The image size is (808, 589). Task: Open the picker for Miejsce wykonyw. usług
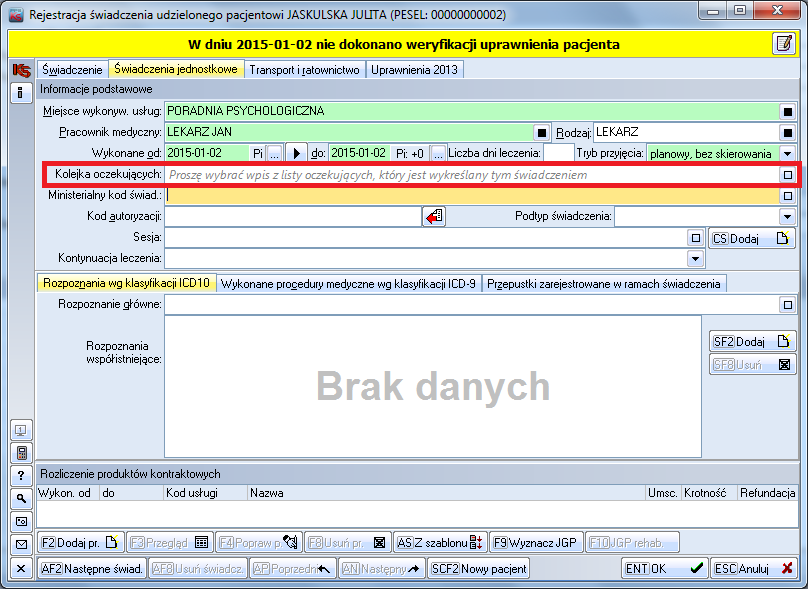pos(787,111)
